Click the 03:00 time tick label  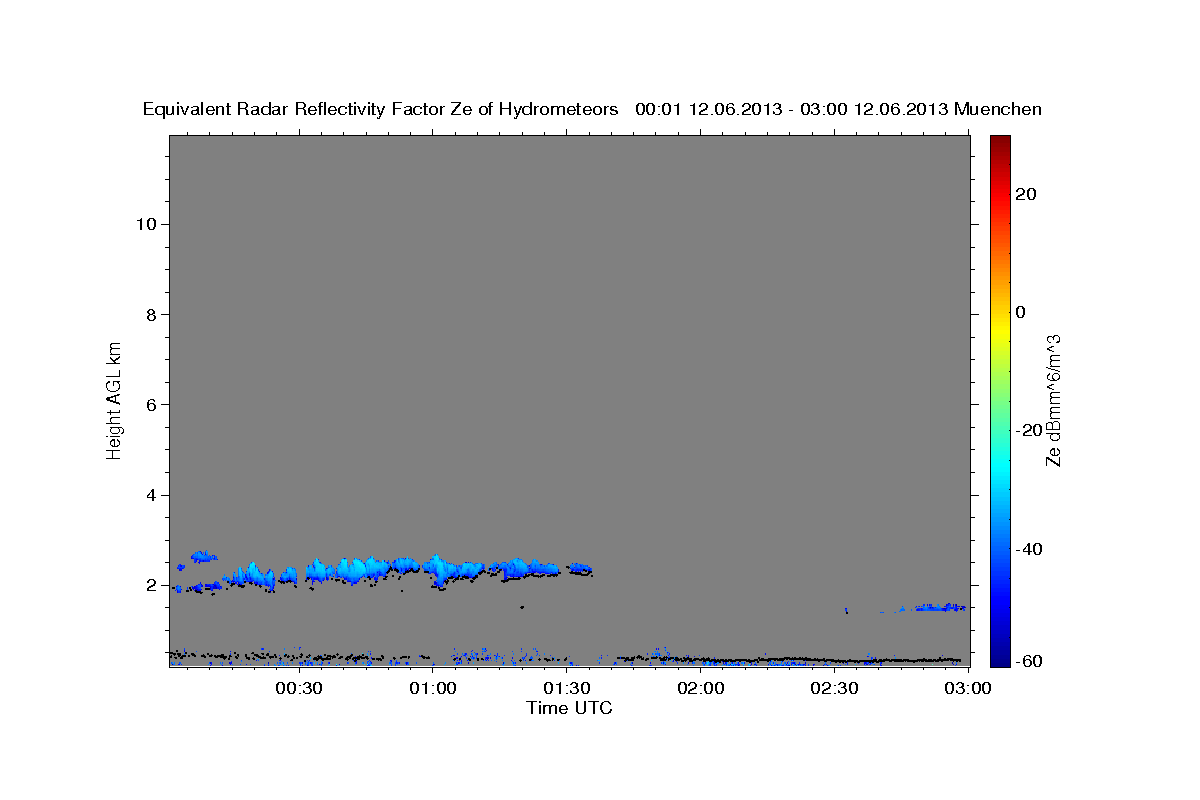click(968, 688)
